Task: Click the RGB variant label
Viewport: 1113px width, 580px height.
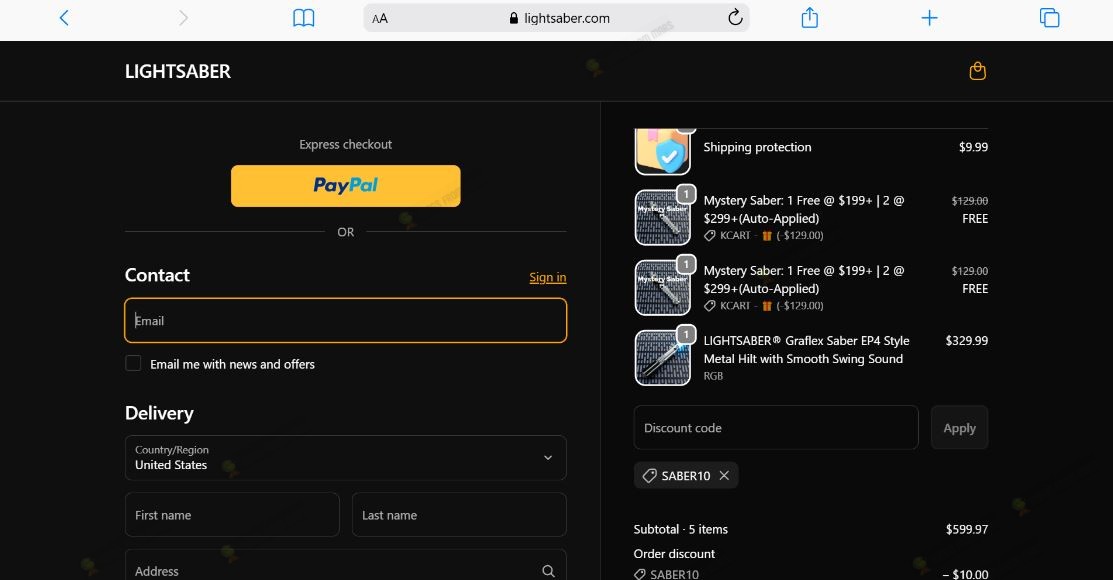Action: [x=713, y=376]
